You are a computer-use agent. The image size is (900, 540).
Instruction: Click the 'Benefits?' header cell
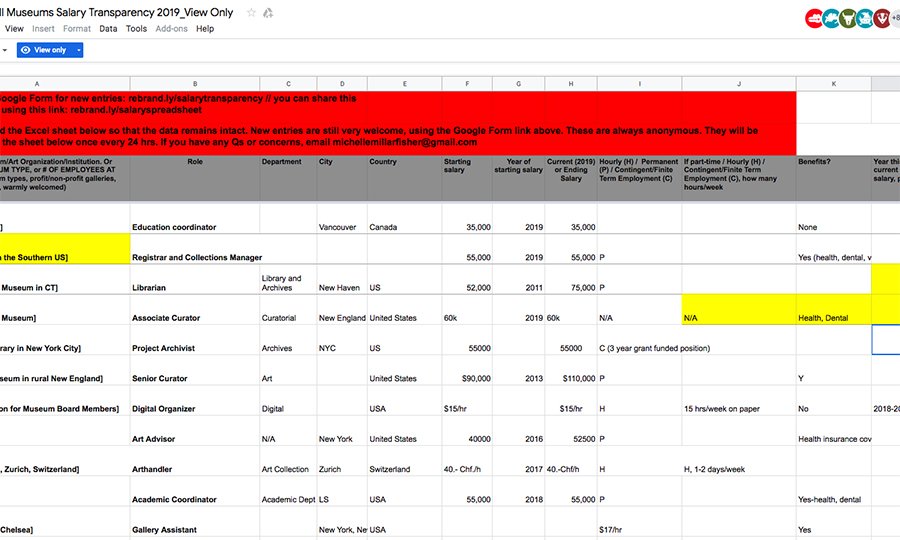833,178
